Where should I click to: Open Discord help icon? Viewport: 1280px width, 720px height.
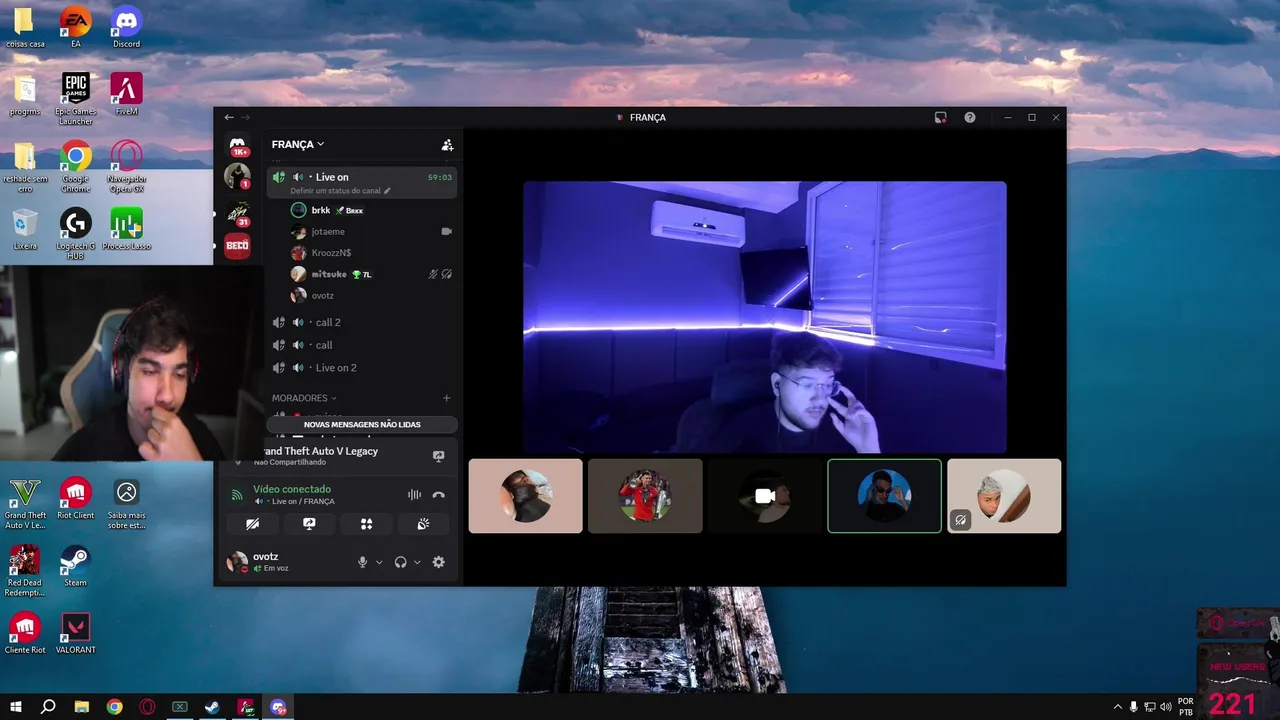pos(970,117)
